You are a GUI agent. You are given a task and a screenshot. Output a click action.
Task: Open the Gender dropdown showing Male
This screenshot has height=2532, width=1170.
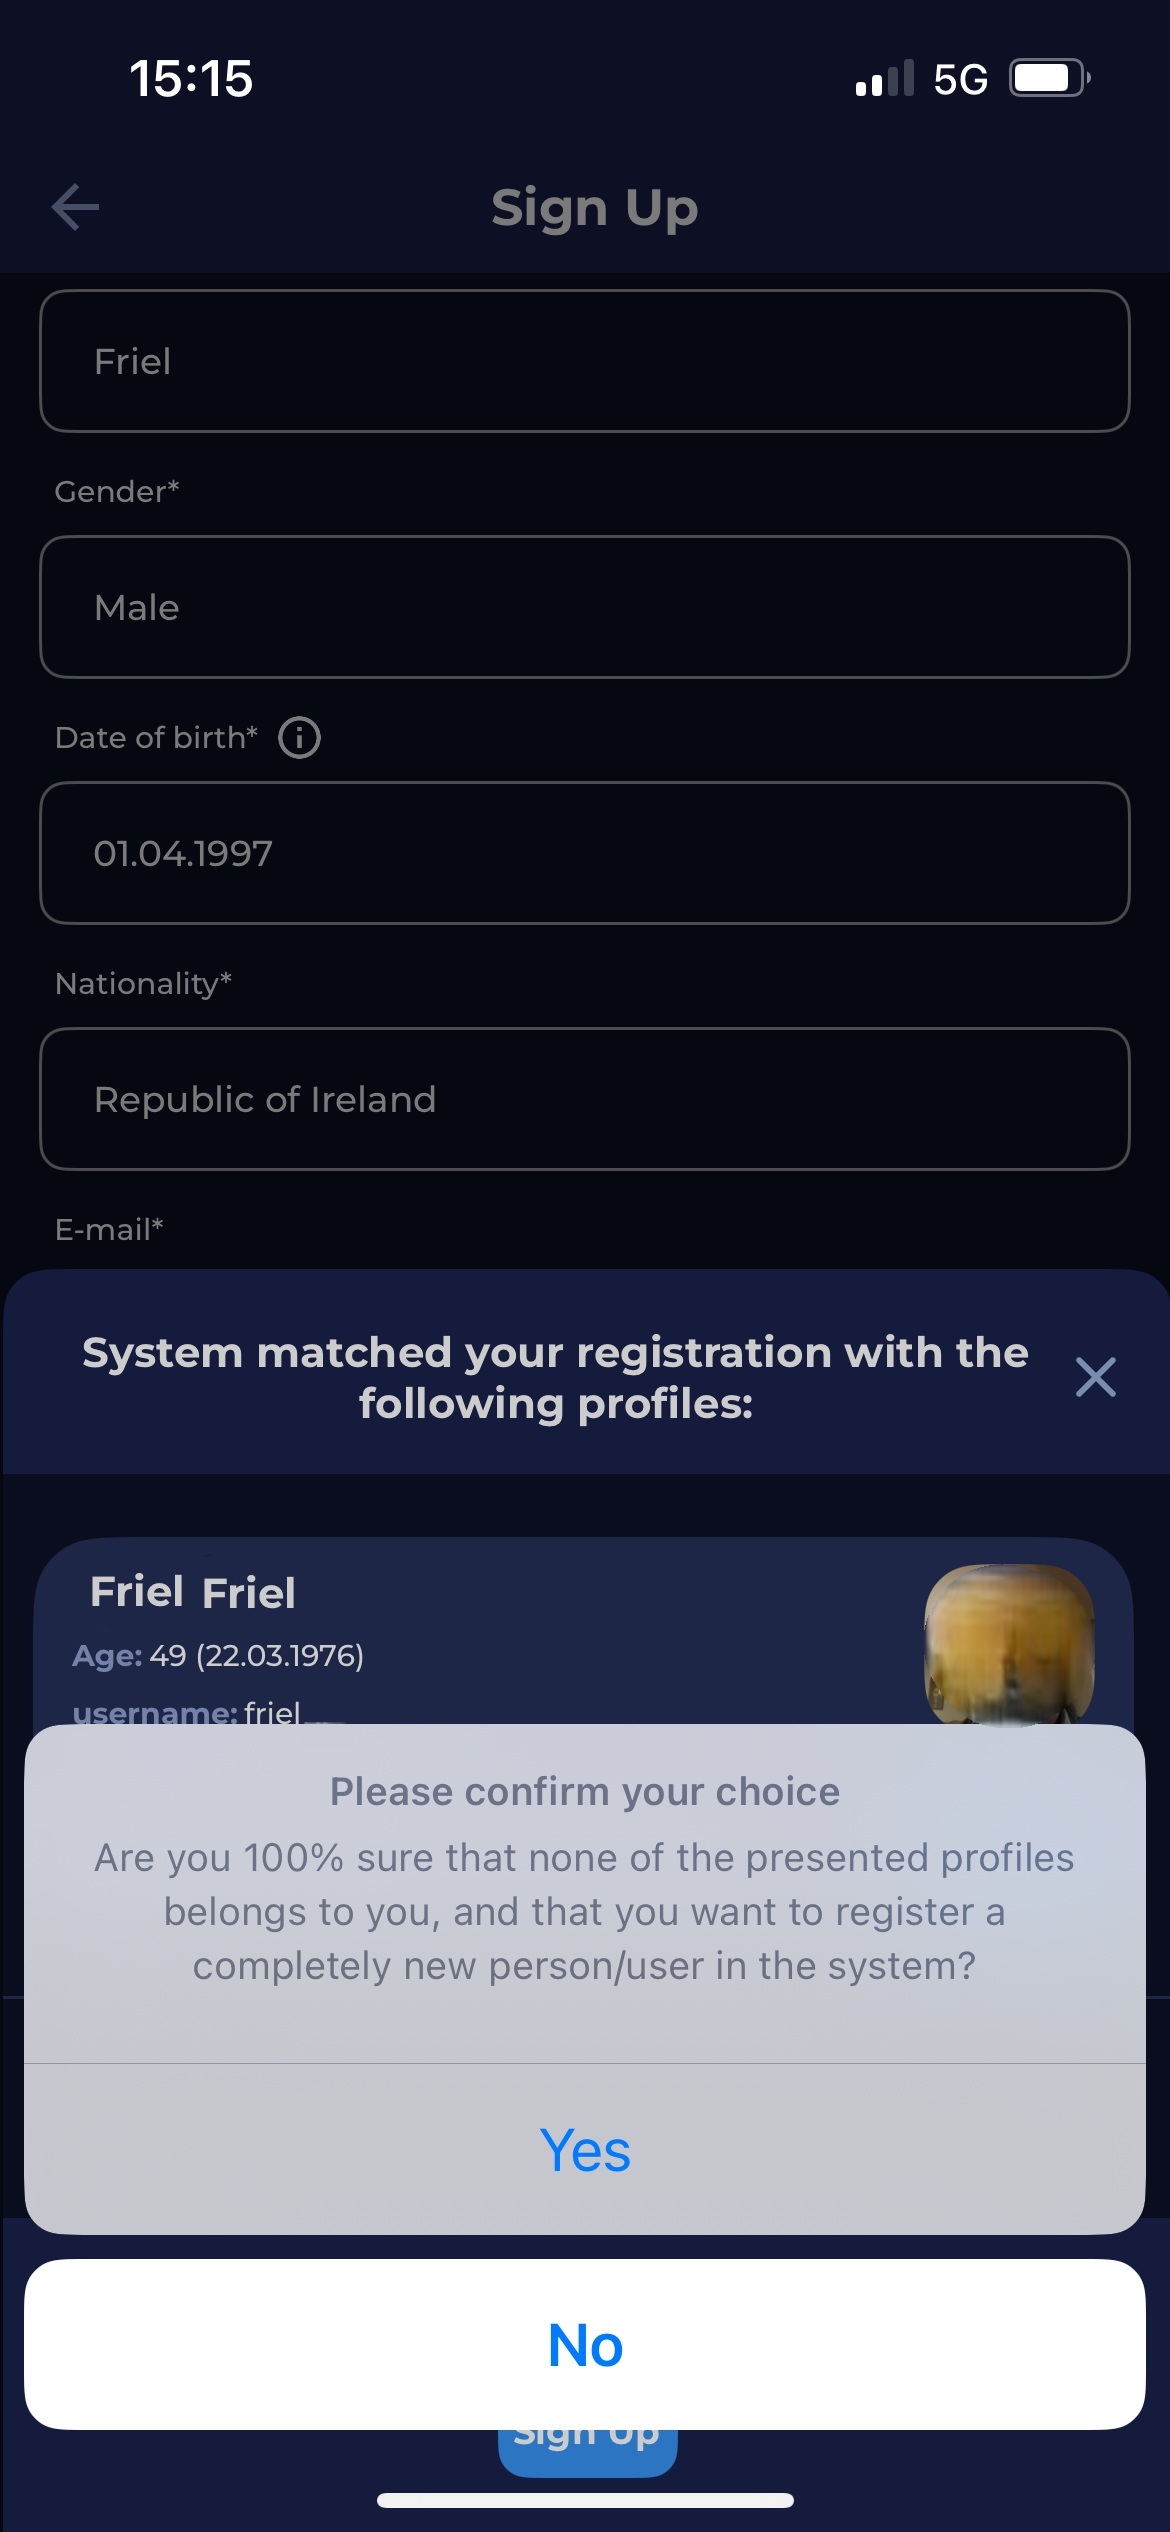point(585,607)
